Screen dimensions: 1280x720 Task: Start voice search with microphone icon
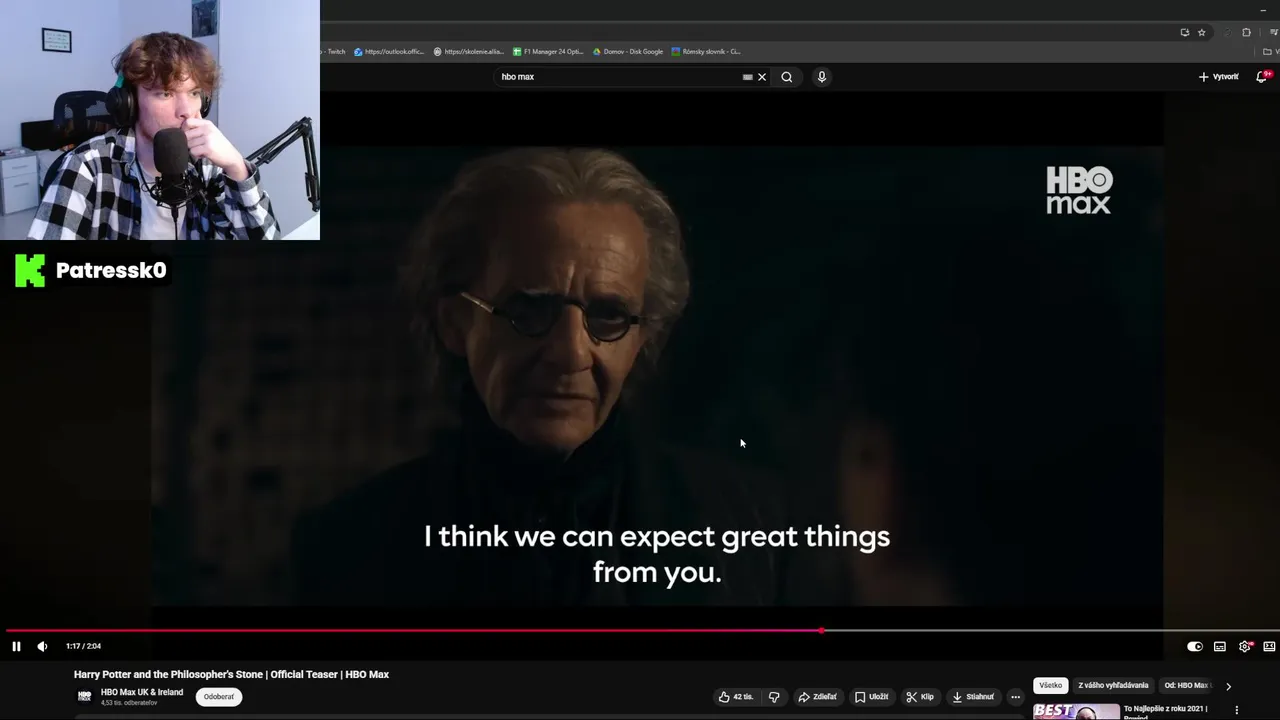[822, 77]
